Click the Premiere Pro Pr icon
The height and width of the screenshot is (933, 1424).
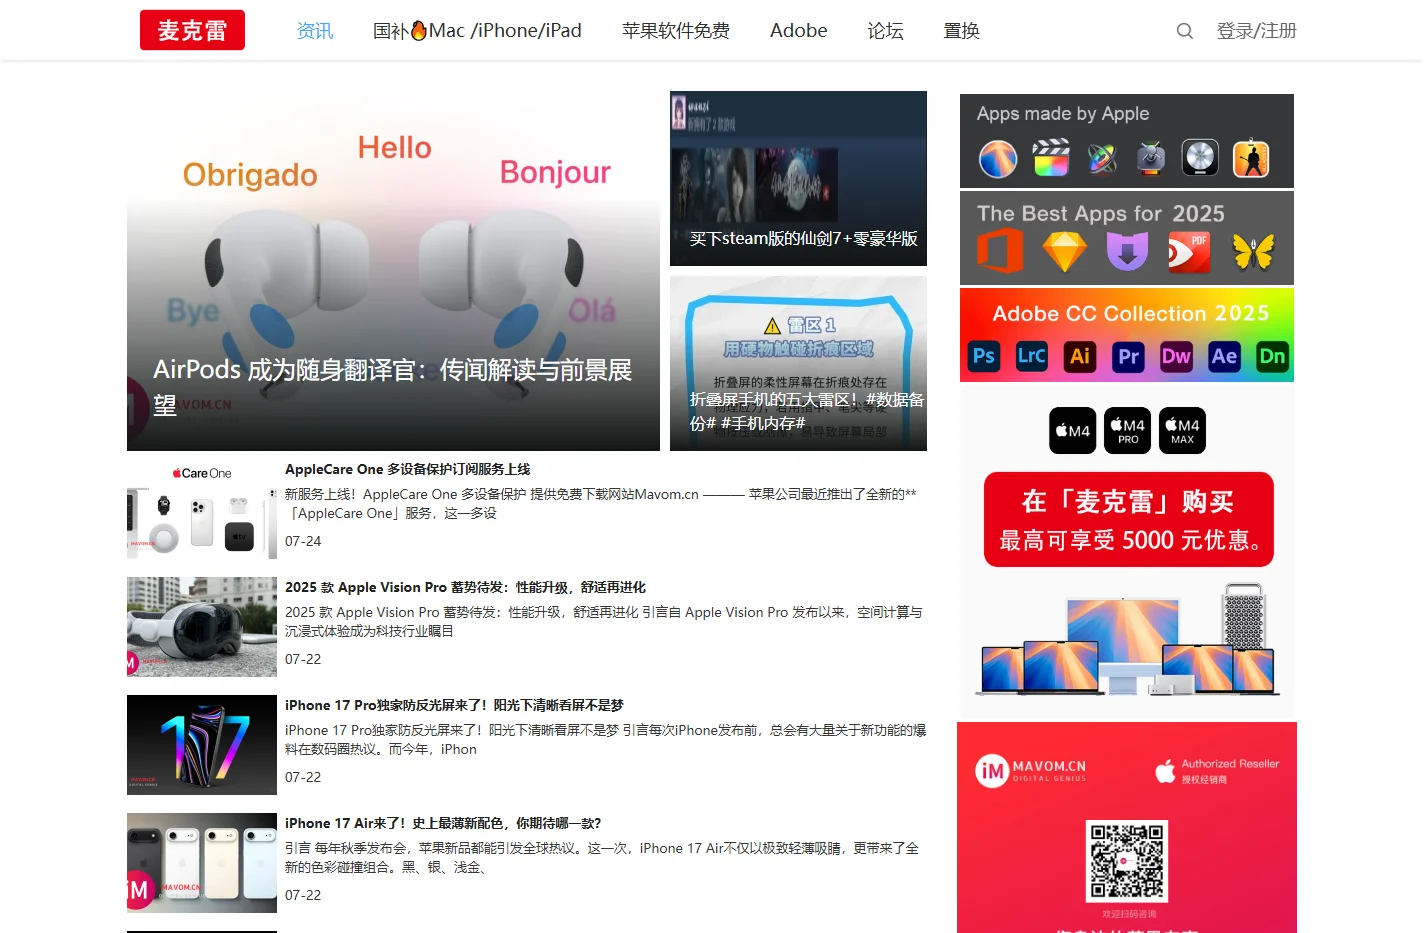(x=1128, y=357)
